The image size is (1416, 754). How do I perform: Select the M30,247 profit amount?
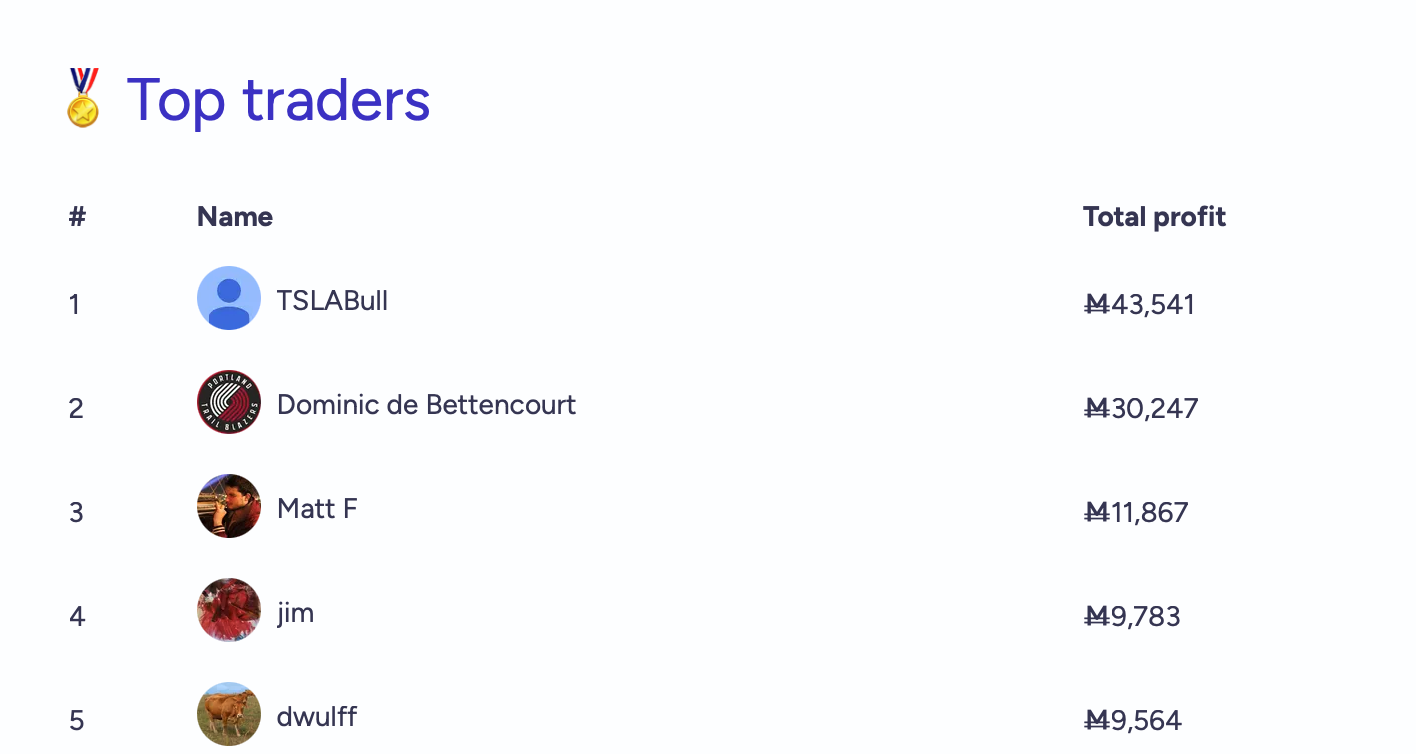[1141, 409]
